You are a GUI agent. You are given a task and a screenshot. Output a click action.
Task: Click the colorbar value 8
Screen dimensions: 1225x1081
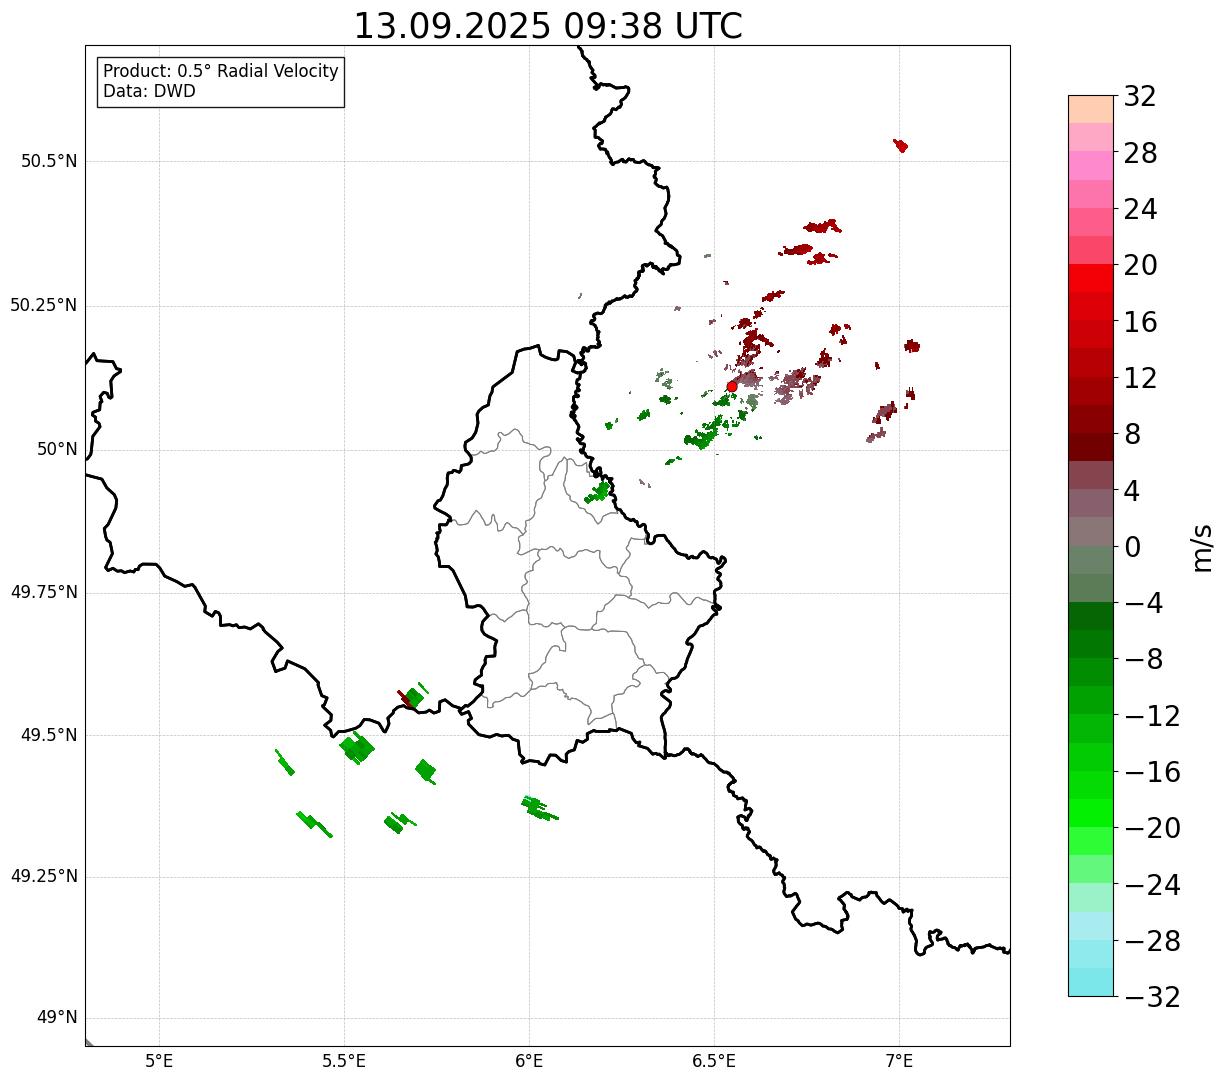coord(1132,434)
